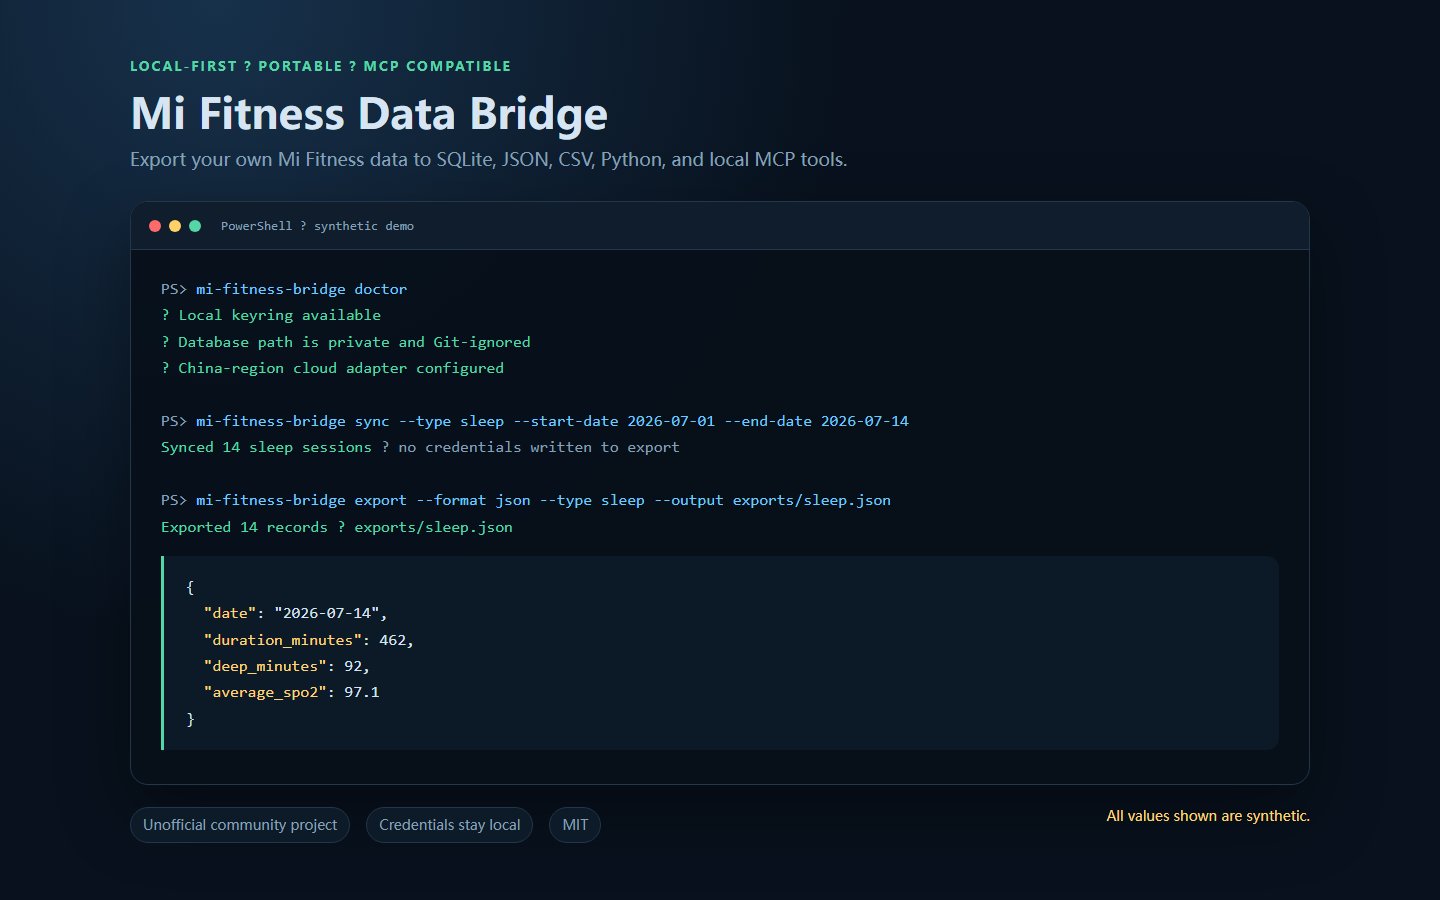
Task: Click 'China-region cloud adapter configured' line
Action: [332, 368]
